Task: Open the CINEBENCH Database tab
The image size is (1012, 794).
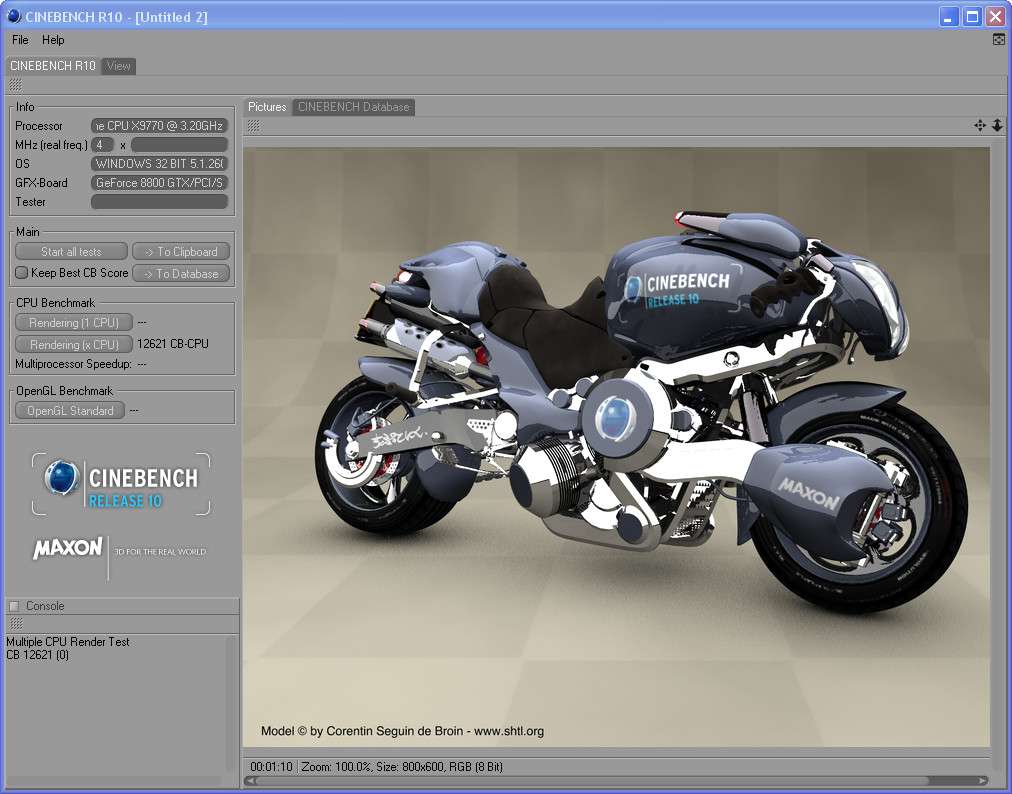Action: coord(354,107)
